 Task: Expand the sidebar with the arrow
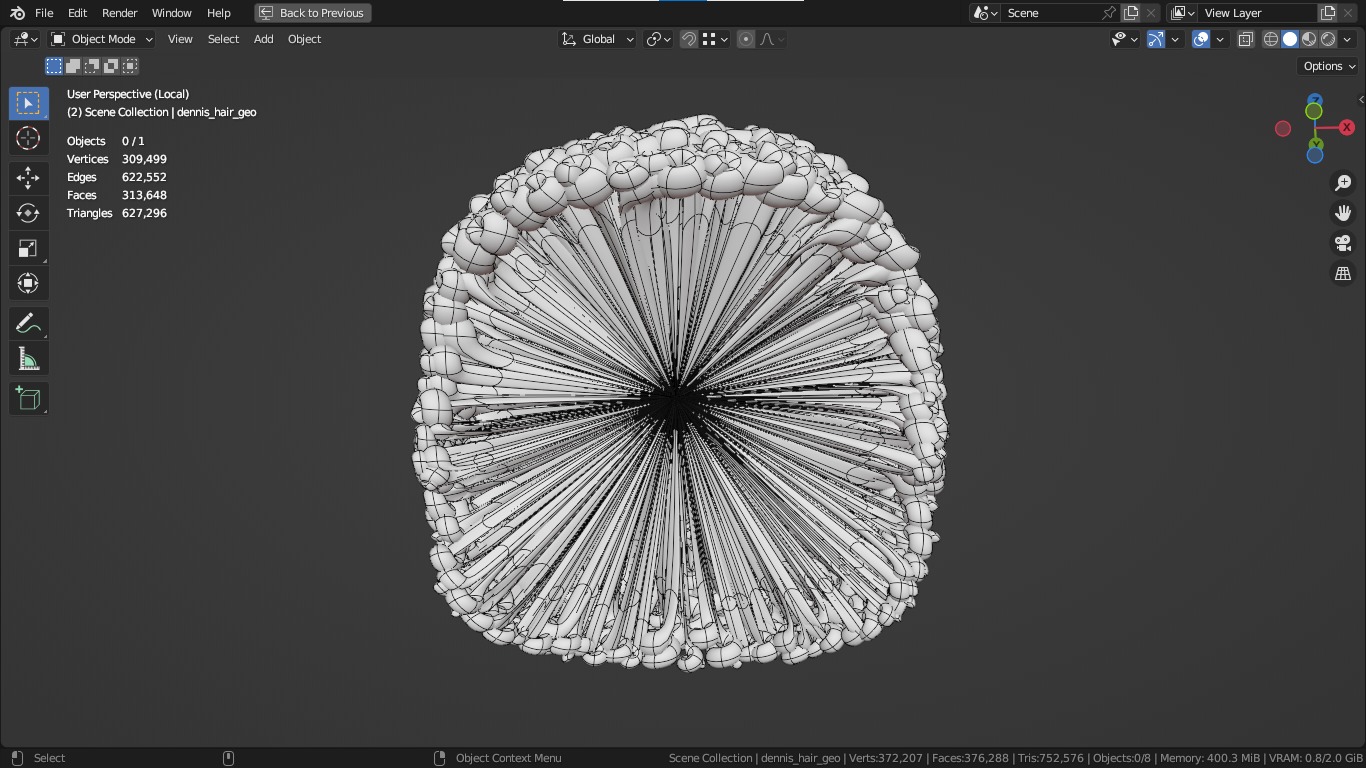(1361, 99)
